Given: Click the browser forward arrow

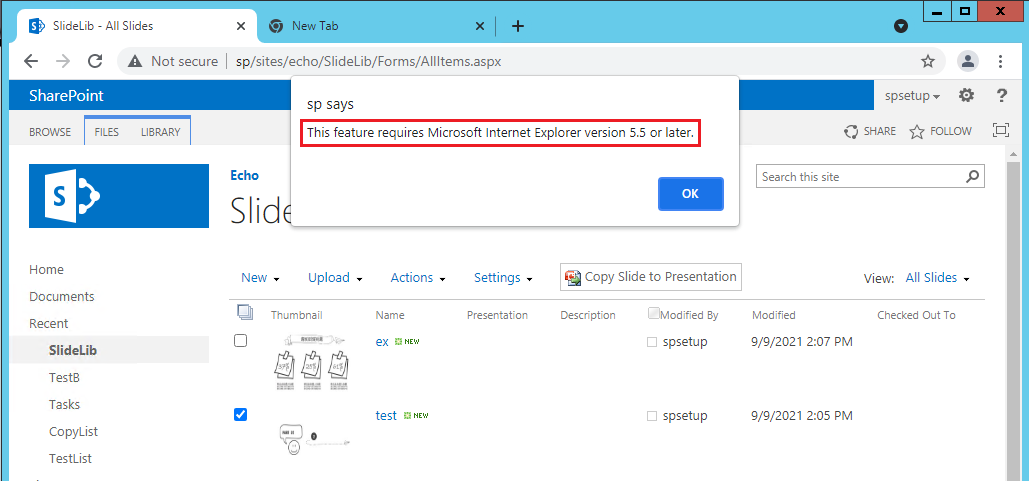Looking at the screenshot, I should 63,61.
